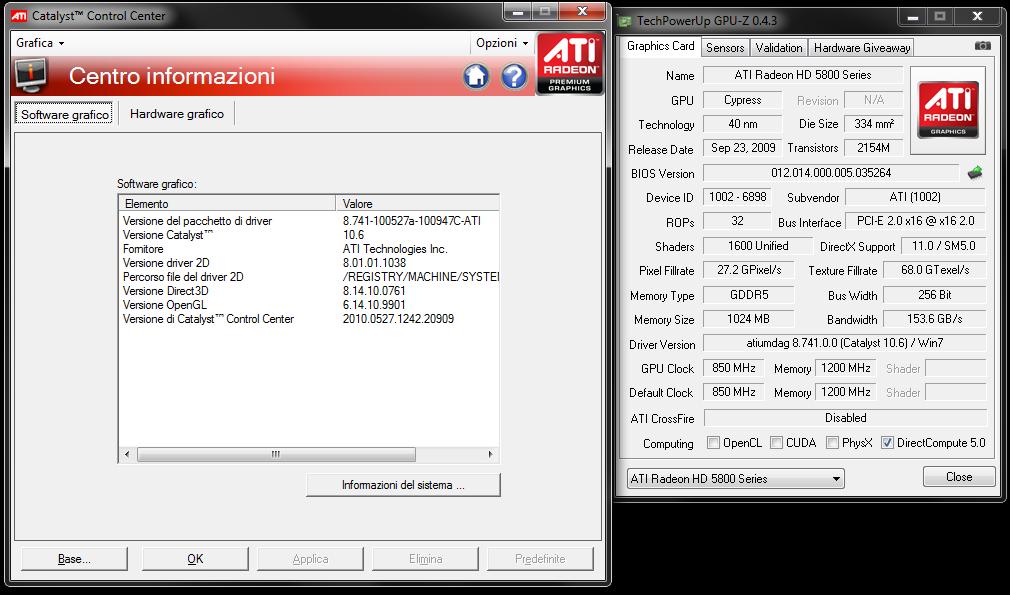Click the ATI Radeon Premium Graphics logo

[569, 63]
